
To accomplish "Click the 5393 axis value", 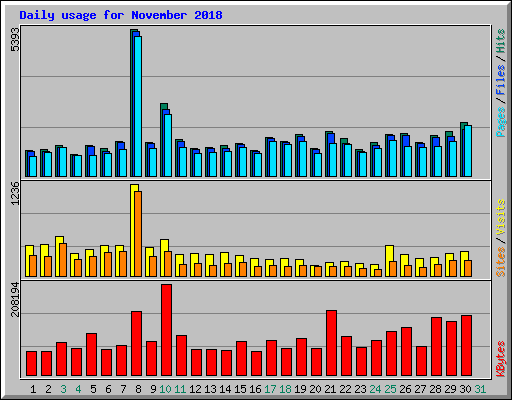I will pos(15,40).
